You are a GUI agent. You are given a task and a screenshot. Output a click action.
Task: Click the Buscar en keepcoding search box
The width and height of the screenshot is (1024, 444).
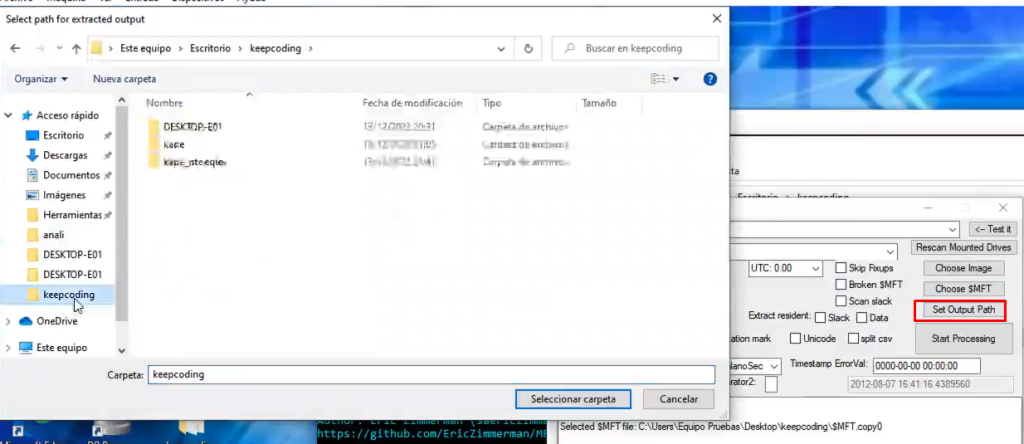point(635,48)
